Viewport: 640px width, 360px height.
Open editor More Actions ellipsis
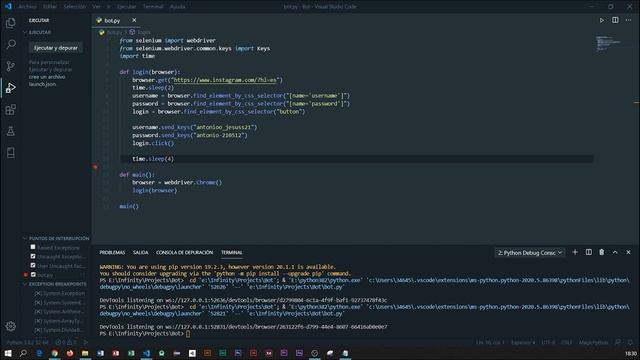(628, 20)
